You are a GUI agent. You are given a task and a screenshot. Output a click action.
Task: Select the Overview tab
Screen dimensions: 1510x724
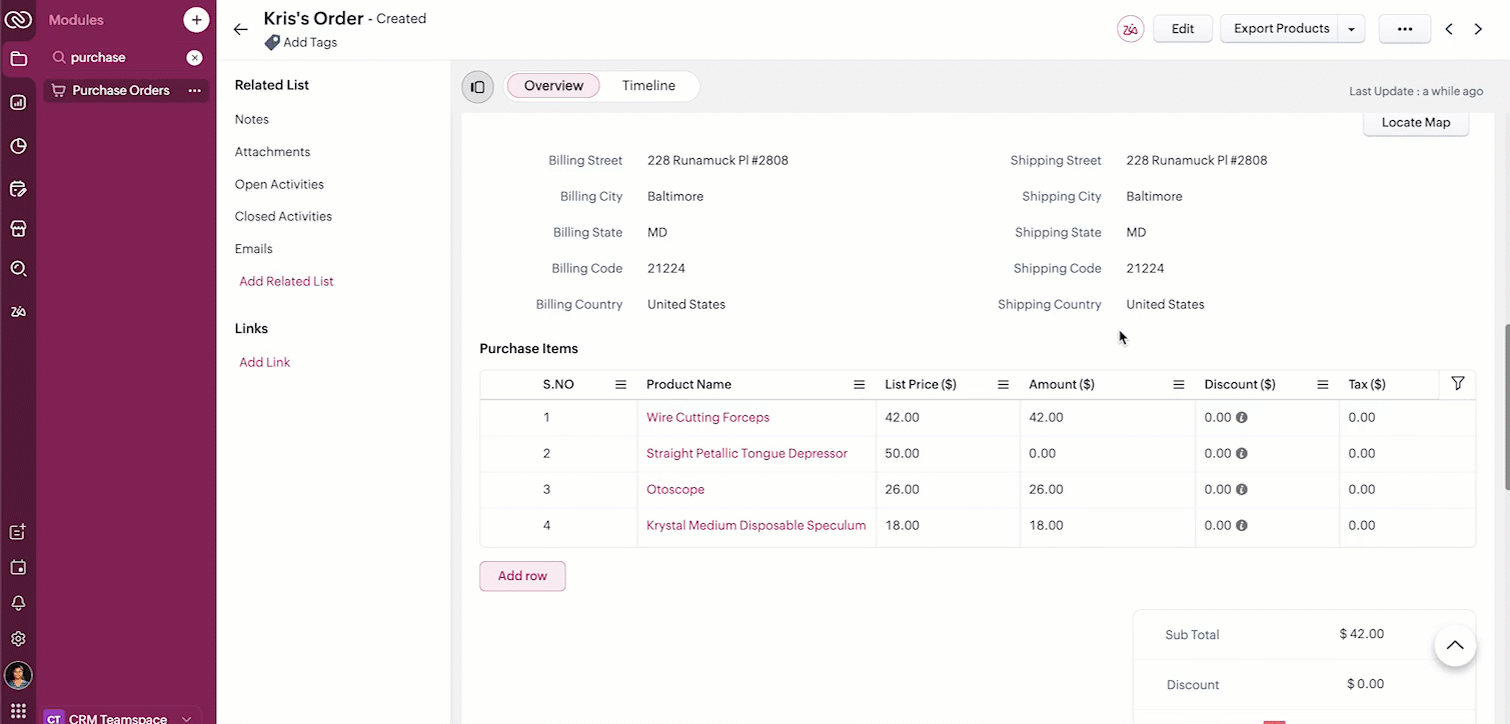tap(553, 86)
